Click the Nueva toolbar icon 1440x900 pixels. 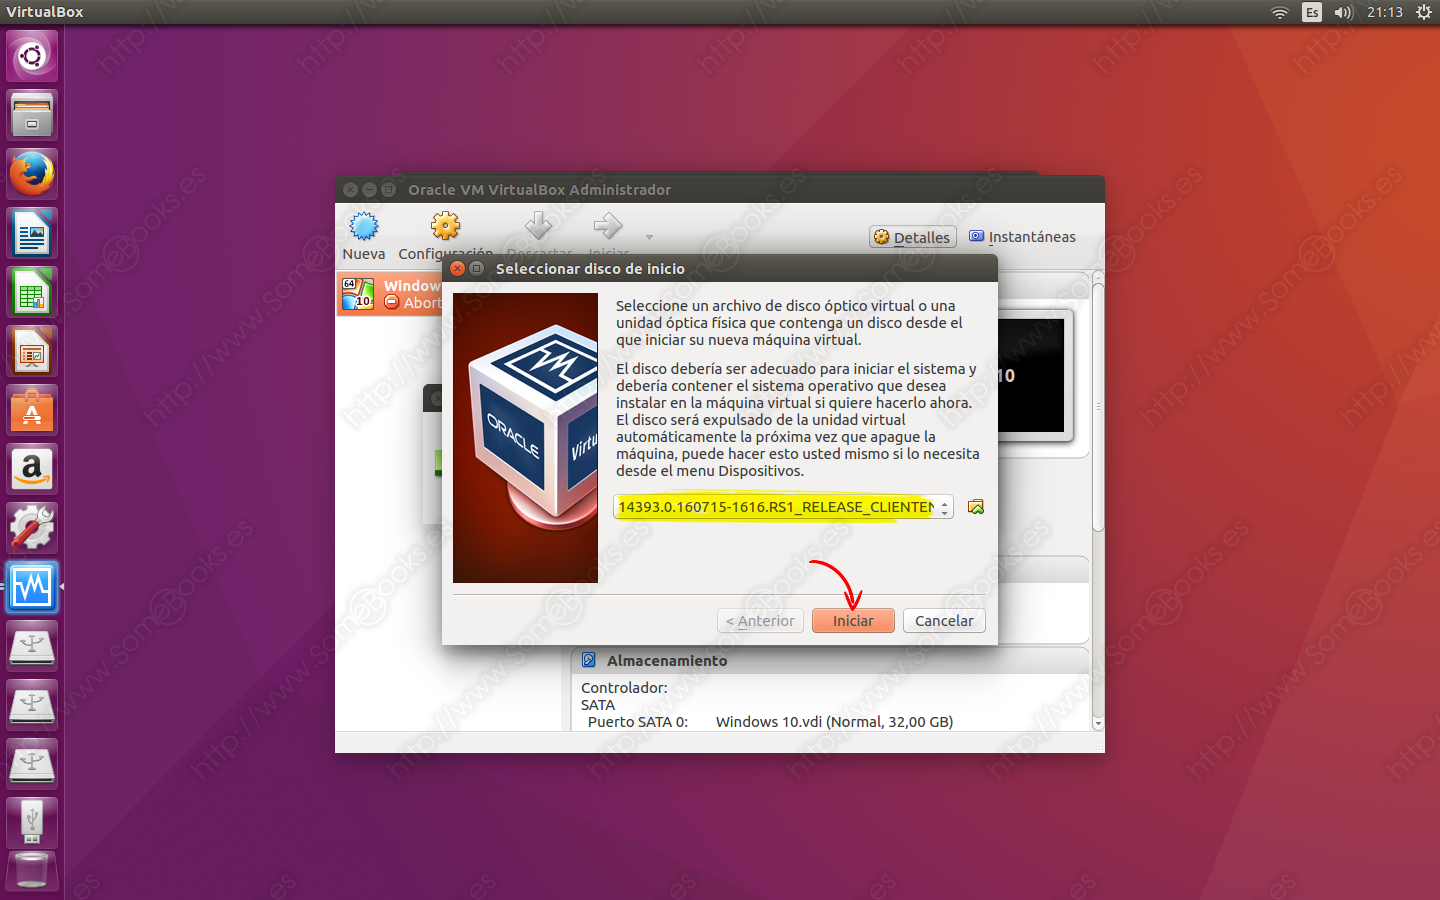[363, 236]
